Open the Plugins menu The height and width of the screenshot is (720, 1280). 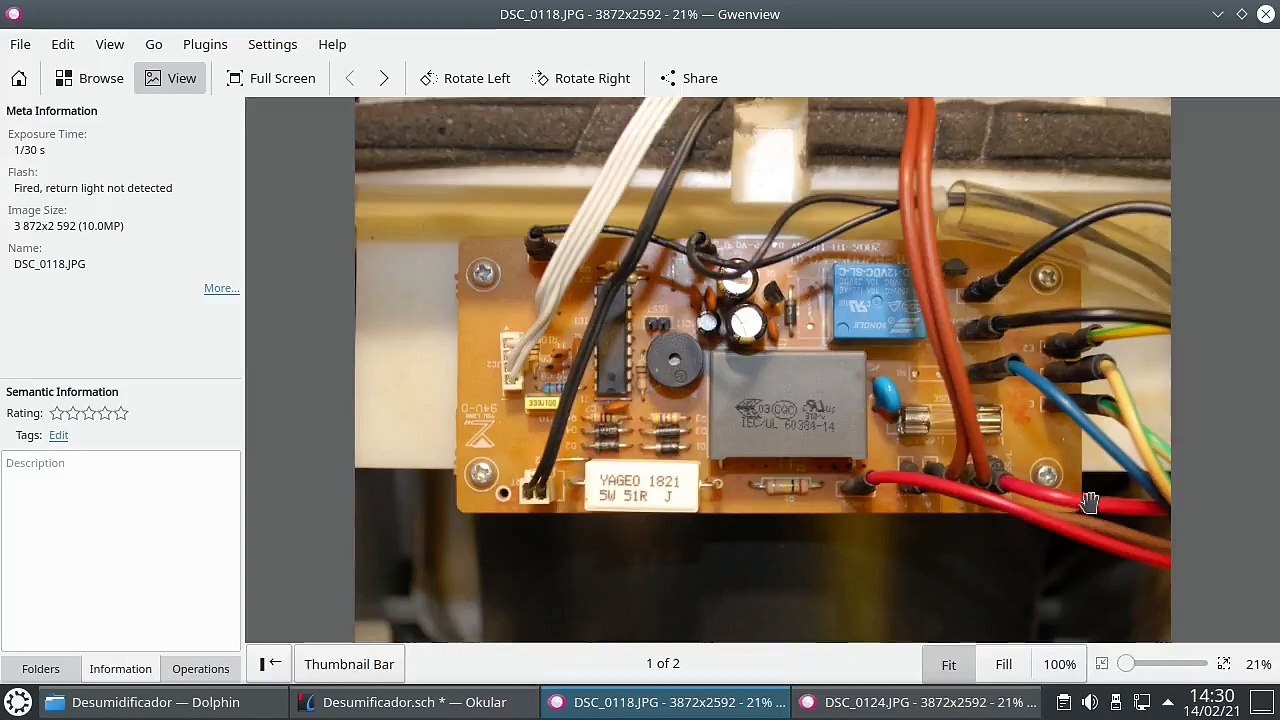(205, 44)
